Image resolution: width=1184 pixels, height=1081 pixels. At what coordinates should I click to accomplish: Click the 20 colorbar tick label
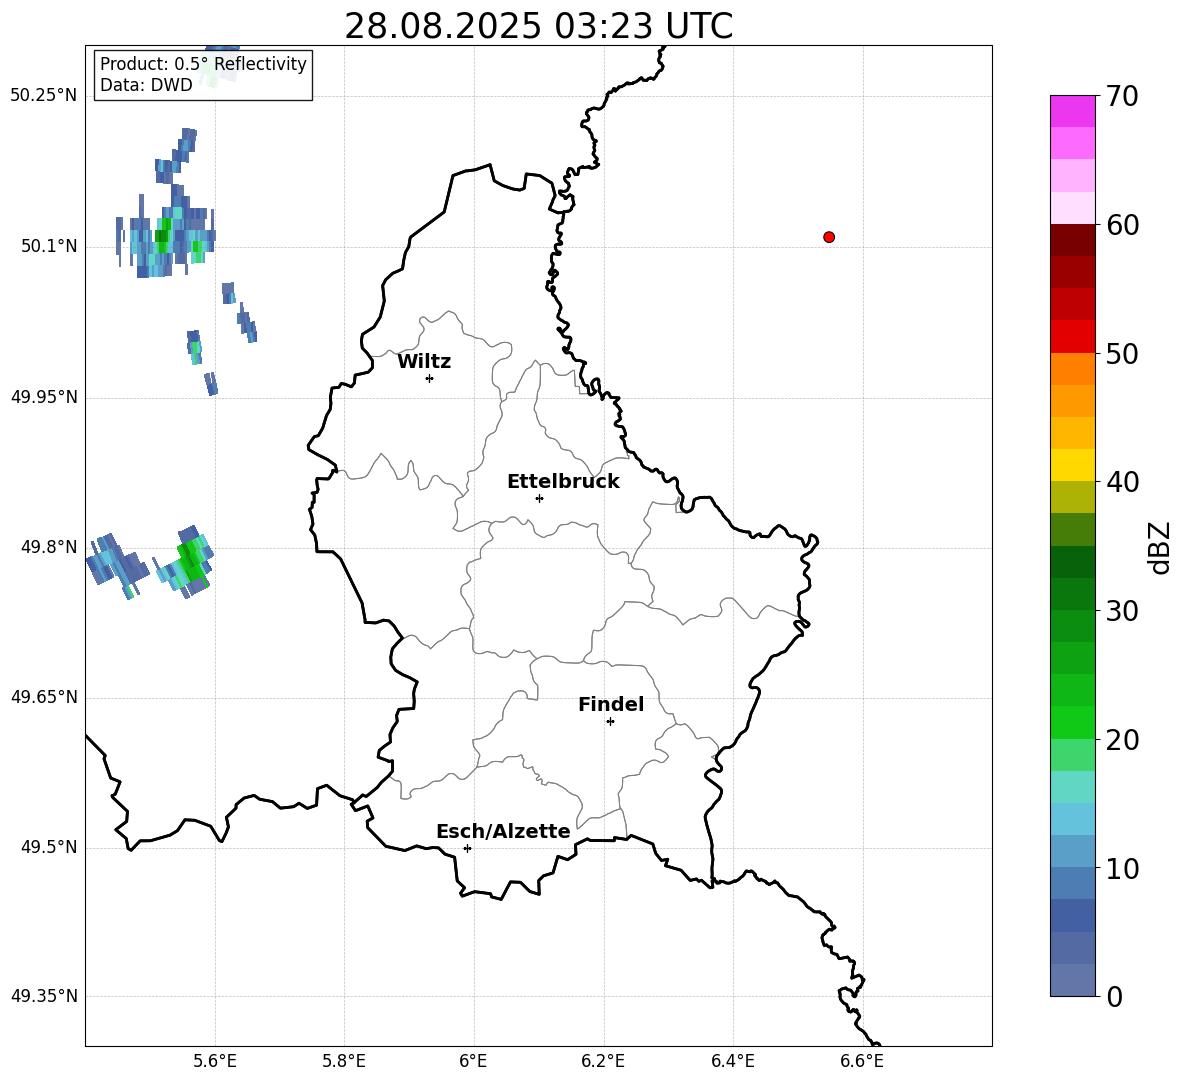1121,740
